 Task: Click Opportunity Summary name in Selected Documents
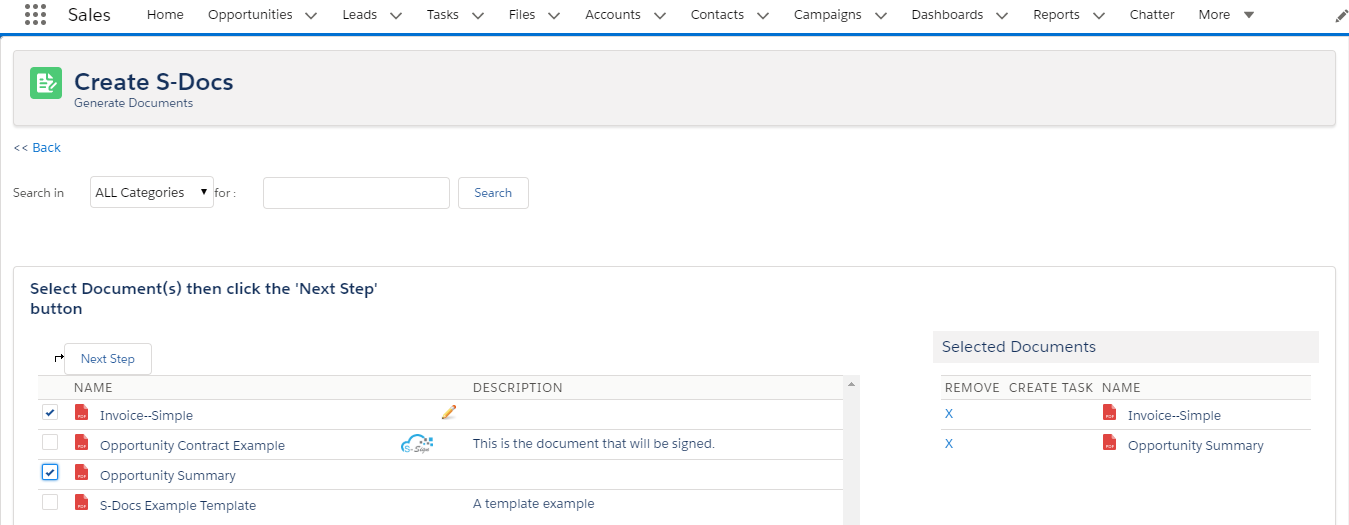tap(1196, 446)
